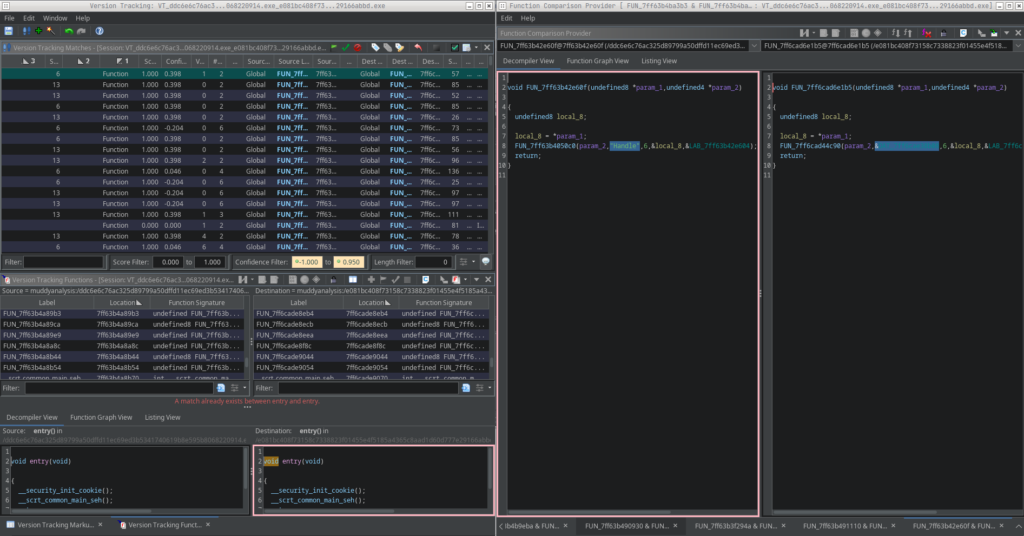
Task: Sort source functions by the Location column header
Action: pyautogui.click(x=120, y=302)
